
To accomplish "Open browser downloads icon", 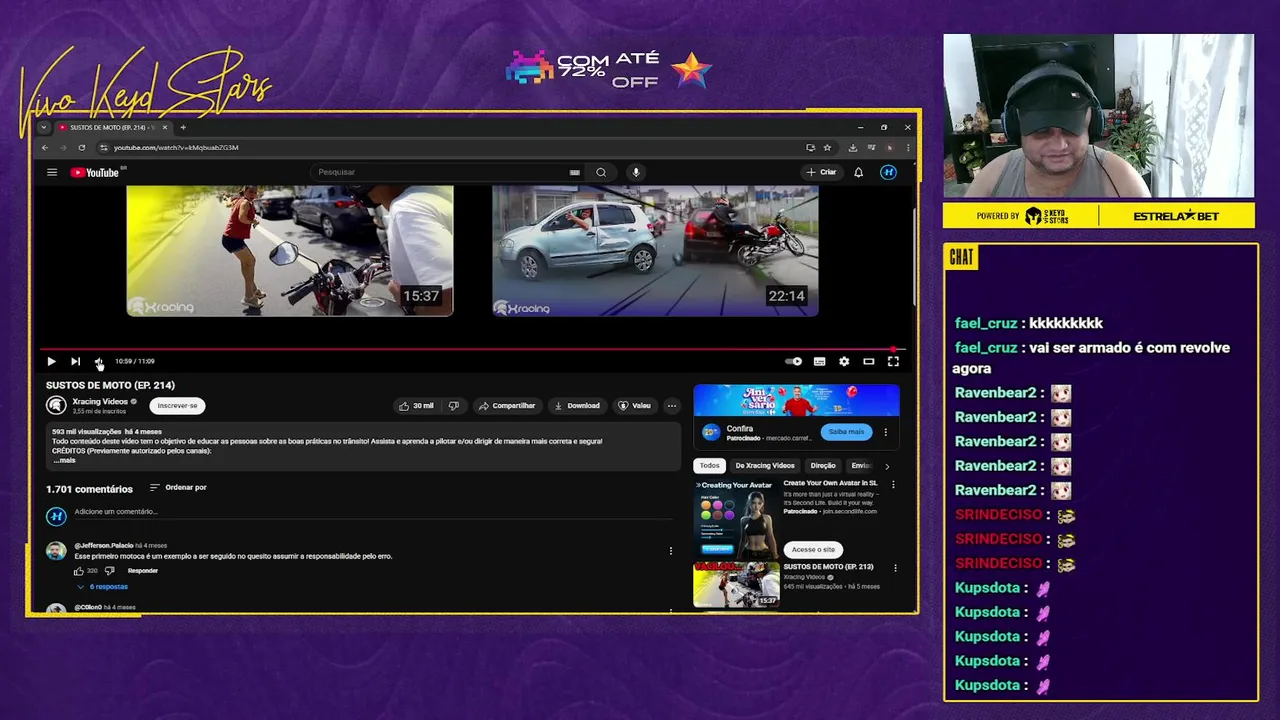I will (852, 147).
